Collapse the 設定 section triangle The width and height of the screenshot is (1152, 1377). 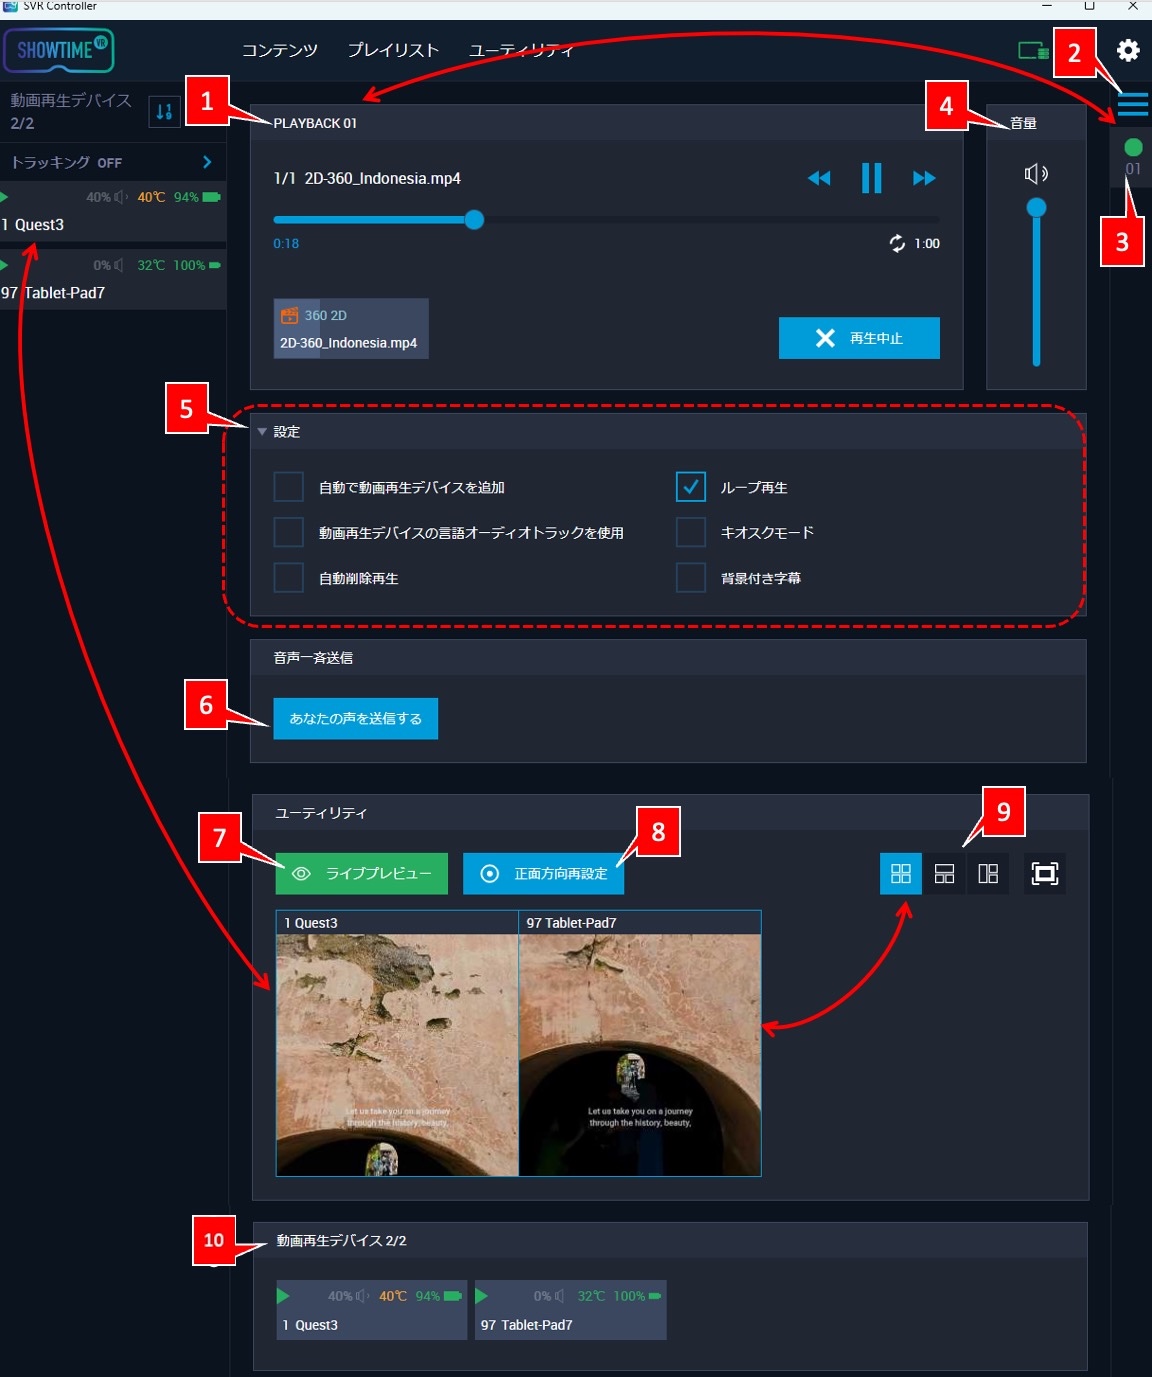tap(262, 432)
